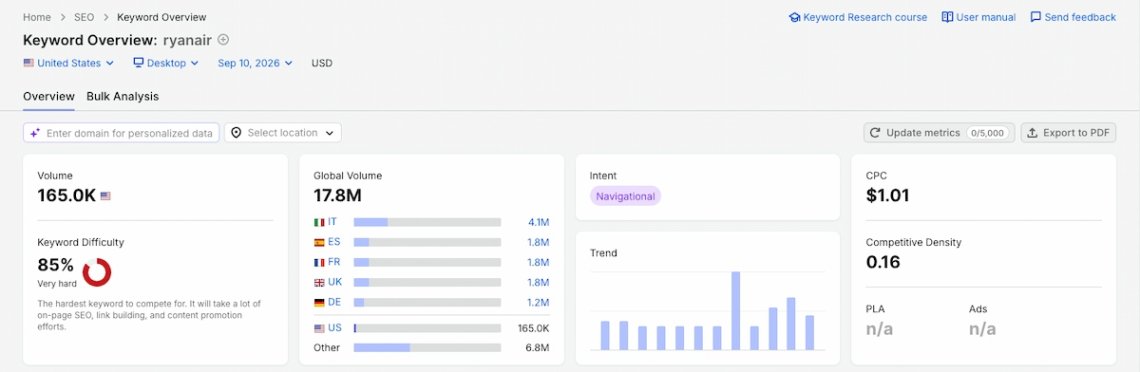Click the 85% Keyword Difficulty value
Viewport: 1140px width, 372px height.
pyautogui.click(x=55, y=264)
